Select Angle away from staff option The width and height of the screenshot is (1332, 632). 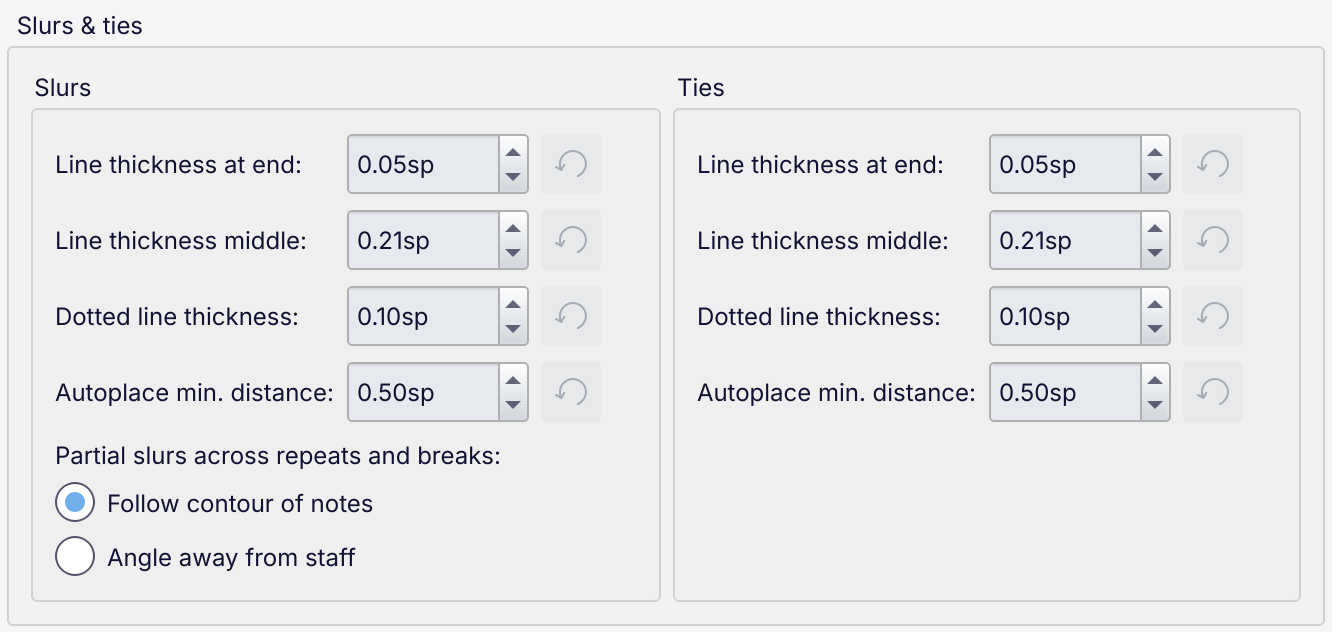click(x=75, y=557)
